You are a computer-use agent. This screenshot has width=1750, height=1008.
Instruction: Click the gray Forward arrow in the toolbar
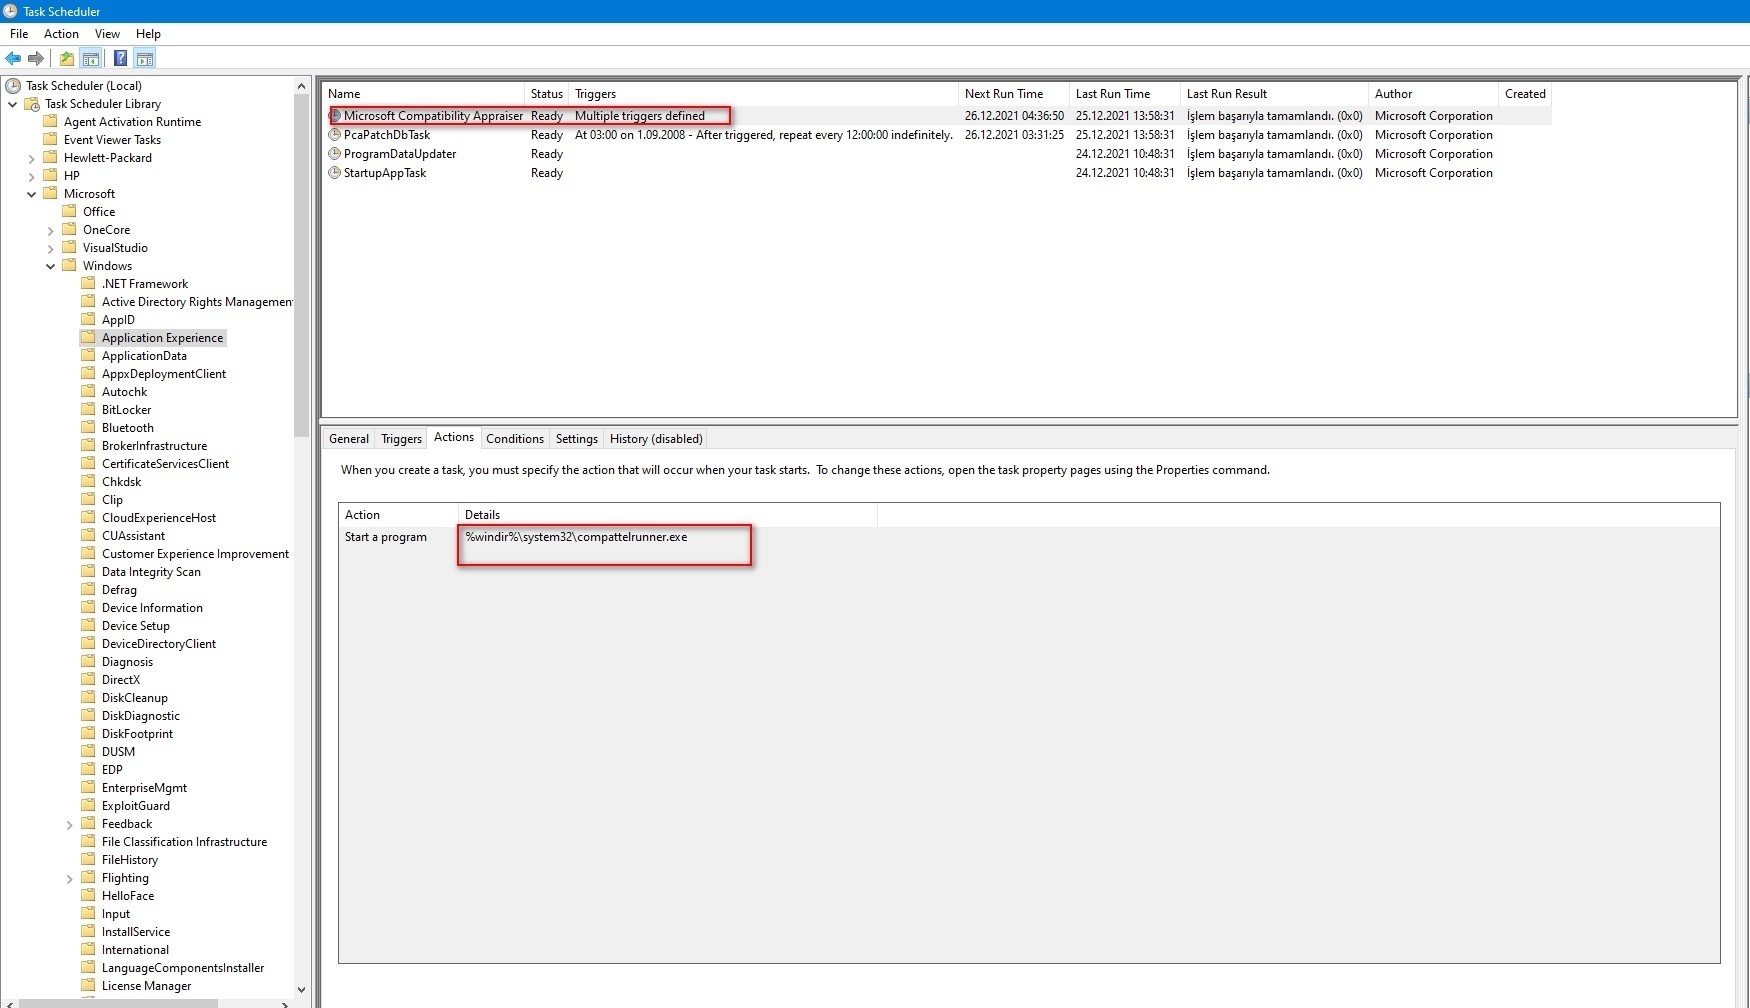point(36,59)
